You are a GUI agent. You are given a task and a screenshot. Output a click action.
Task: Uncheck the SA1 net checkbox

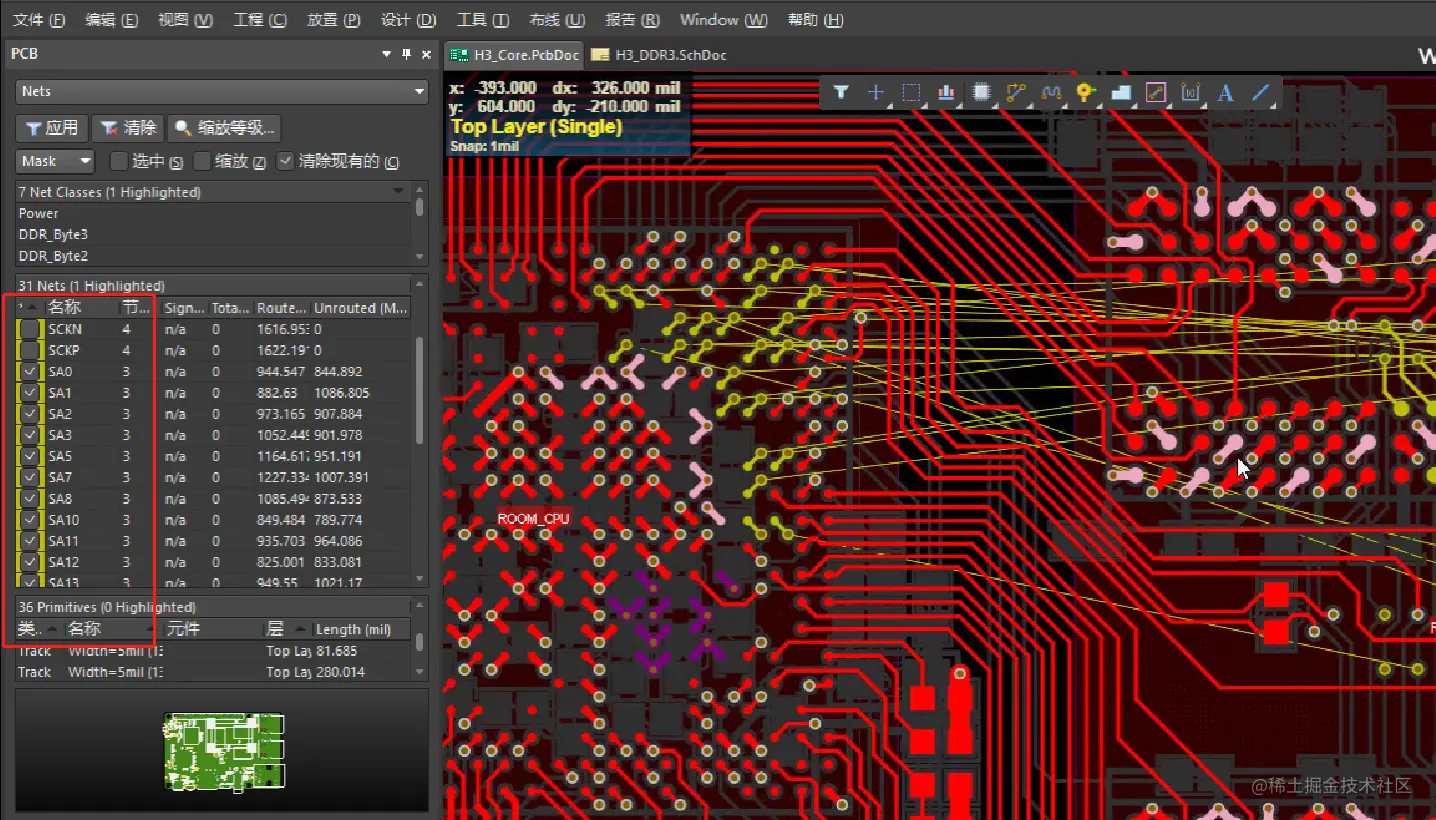coord(29,392)
